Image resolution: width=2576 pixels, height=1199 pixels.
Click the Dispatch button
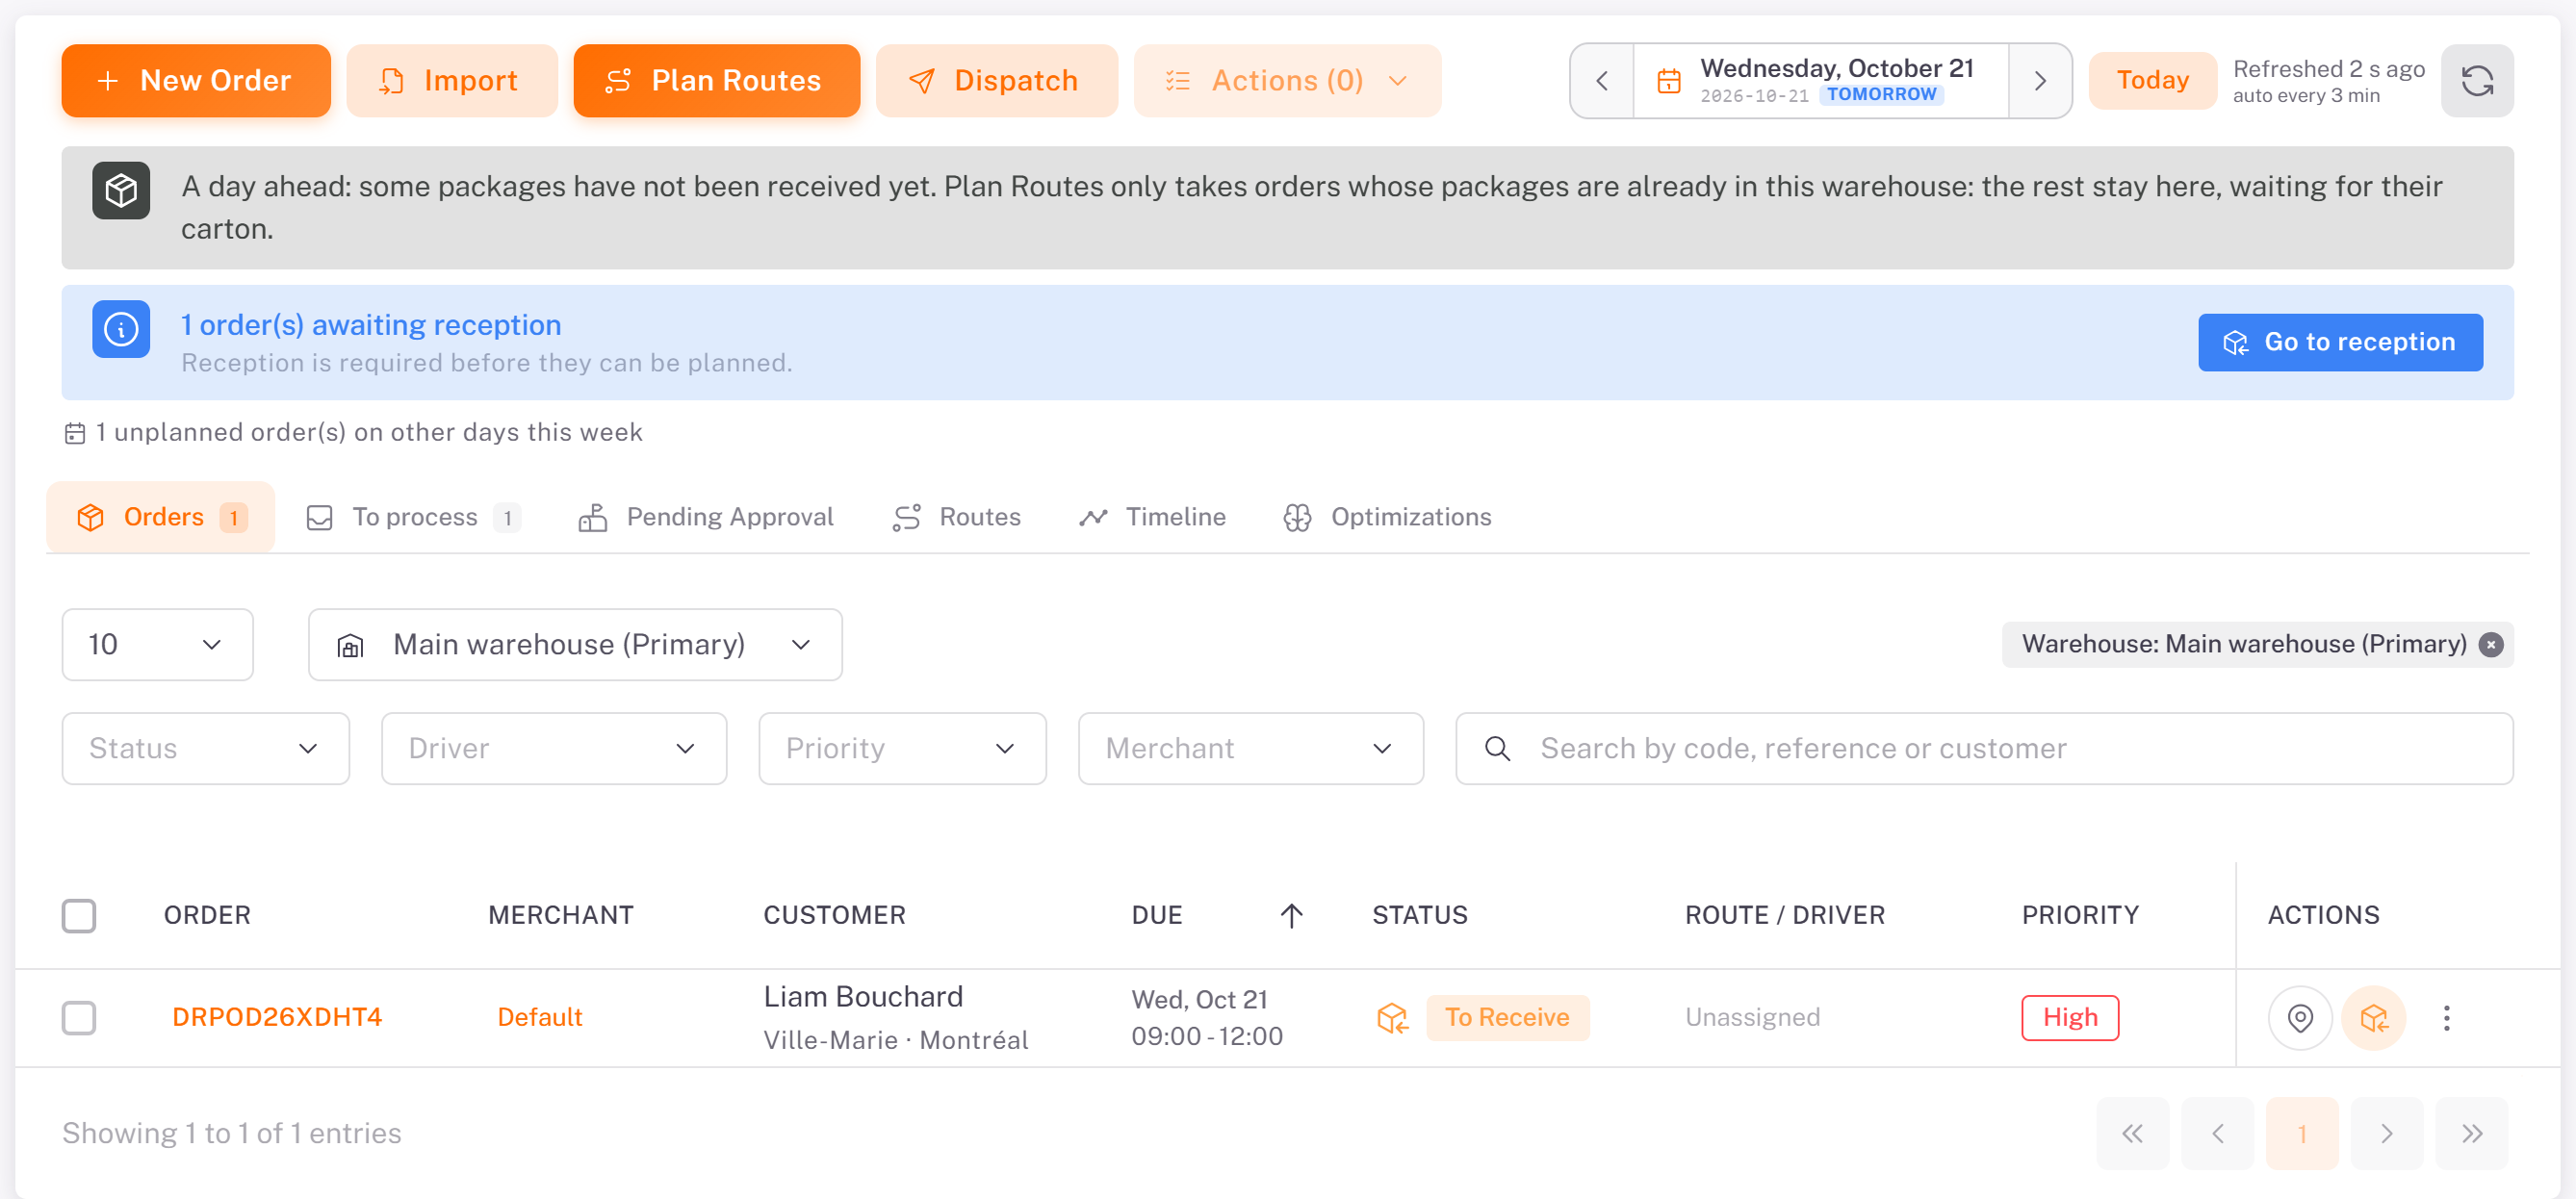coord(996,80)
